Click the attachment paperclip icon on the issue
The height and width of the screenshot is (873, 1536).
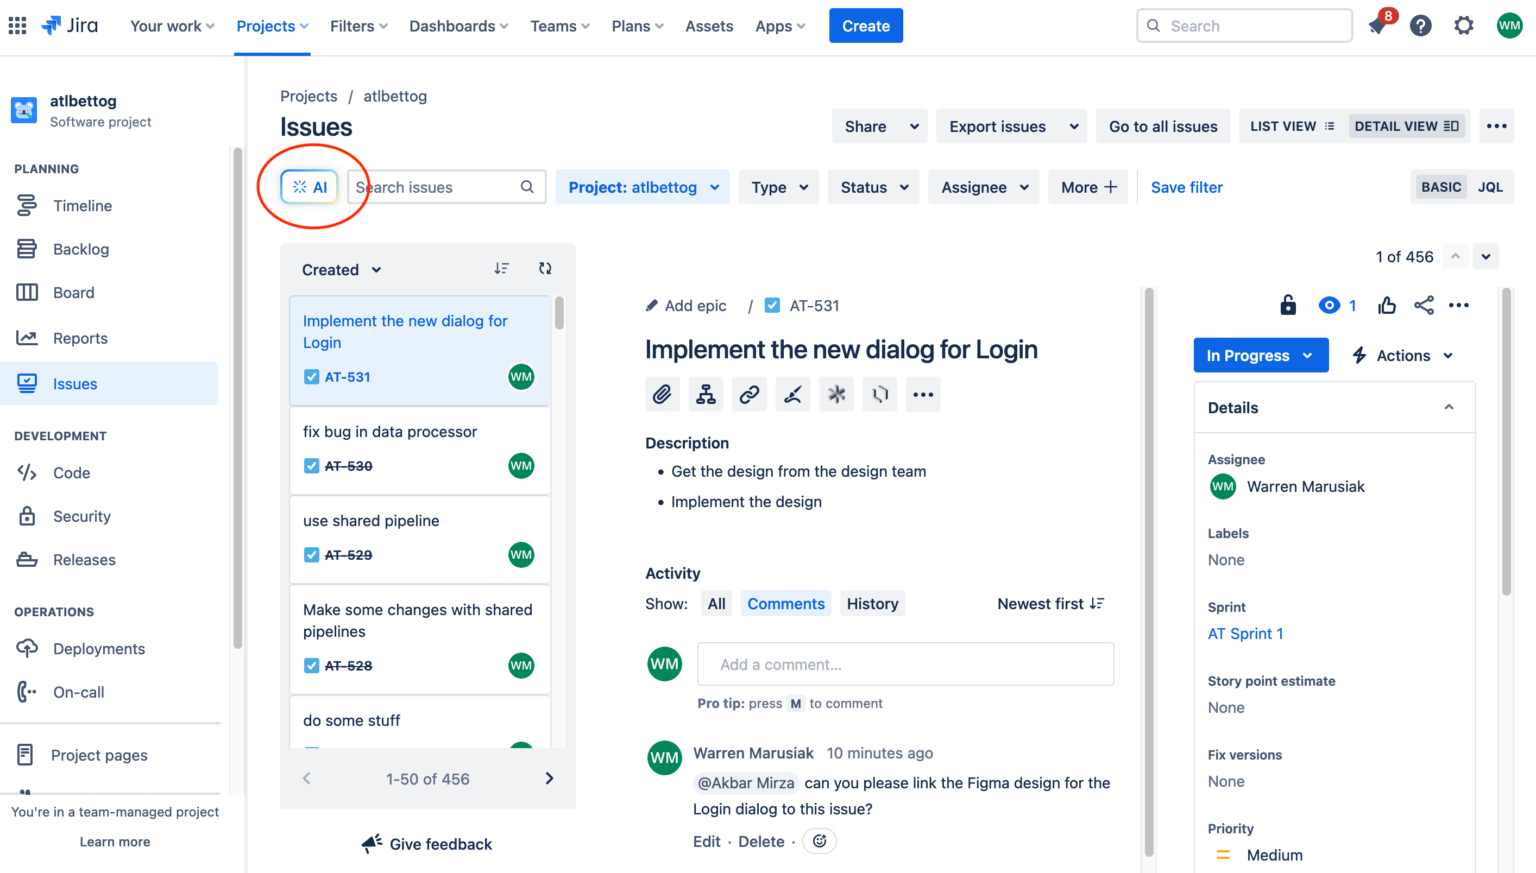coord(662,394)
